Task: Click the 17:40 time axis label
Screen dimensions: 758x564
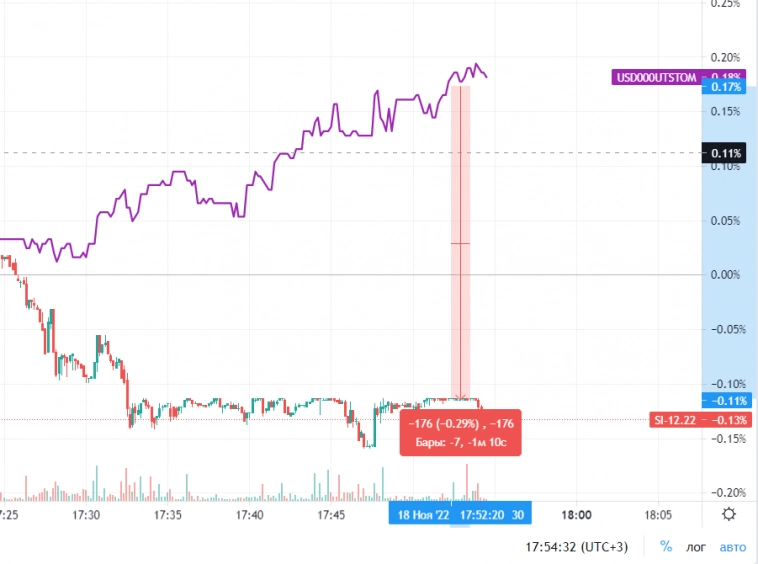Action: 249,514
